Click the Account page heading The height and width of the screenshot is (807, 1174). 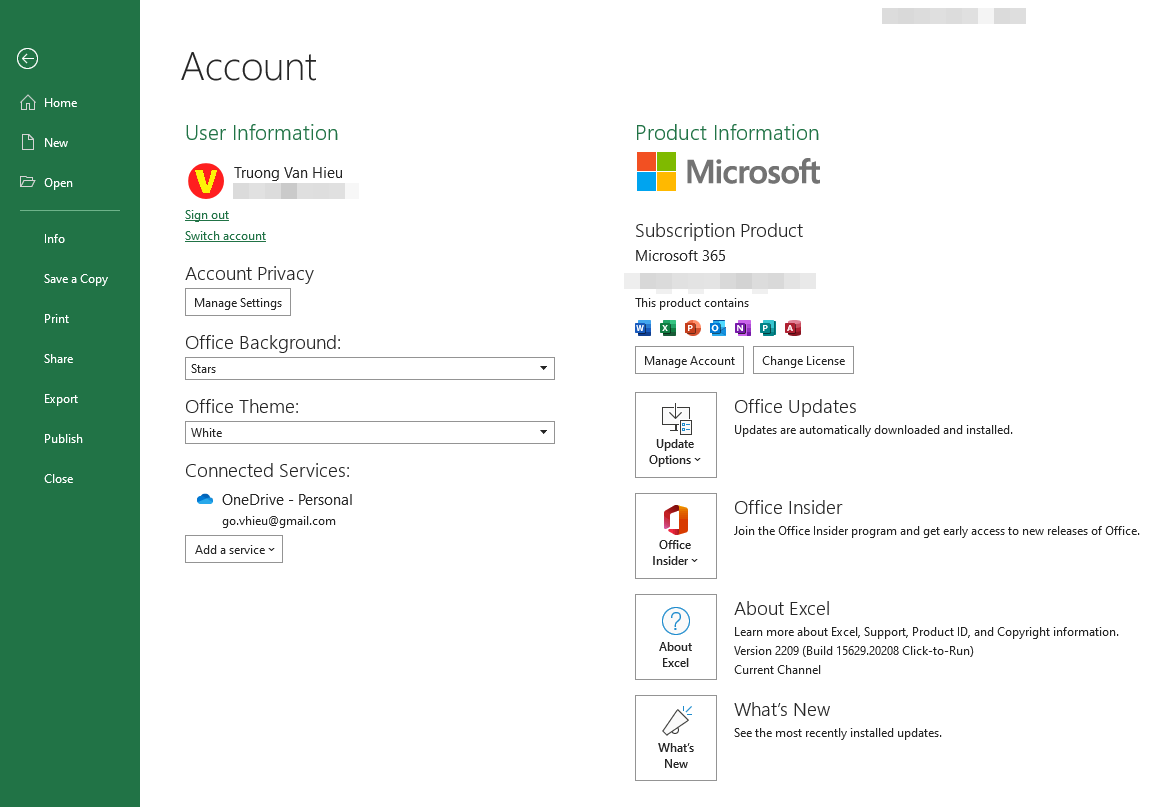click(x=249, y=67)
